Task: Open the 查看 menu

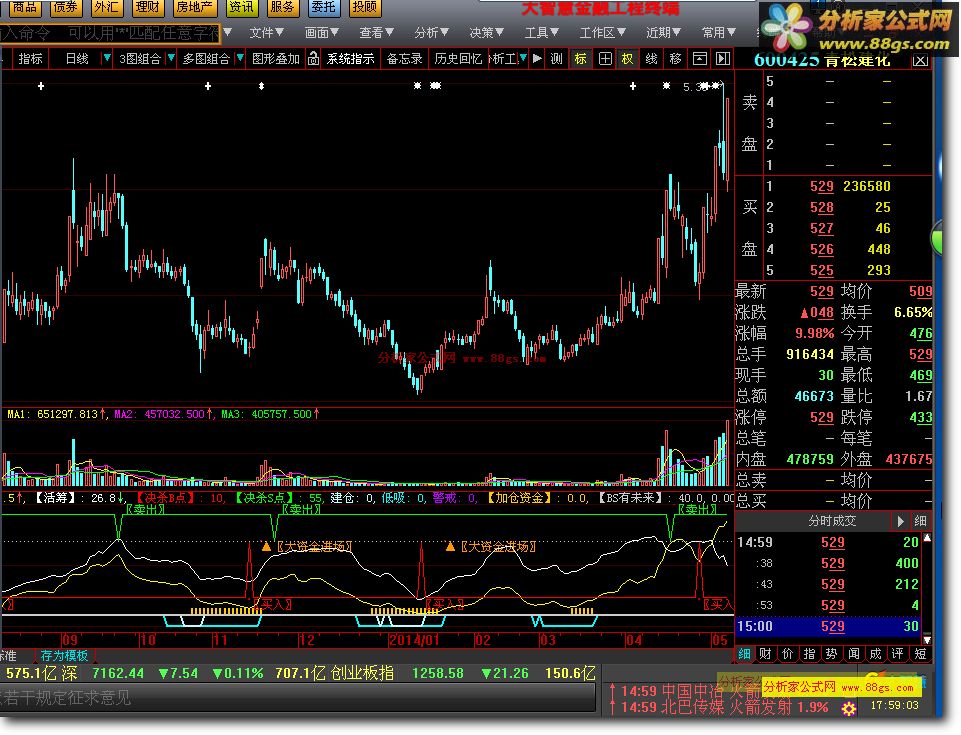Action: click(376, 32)
